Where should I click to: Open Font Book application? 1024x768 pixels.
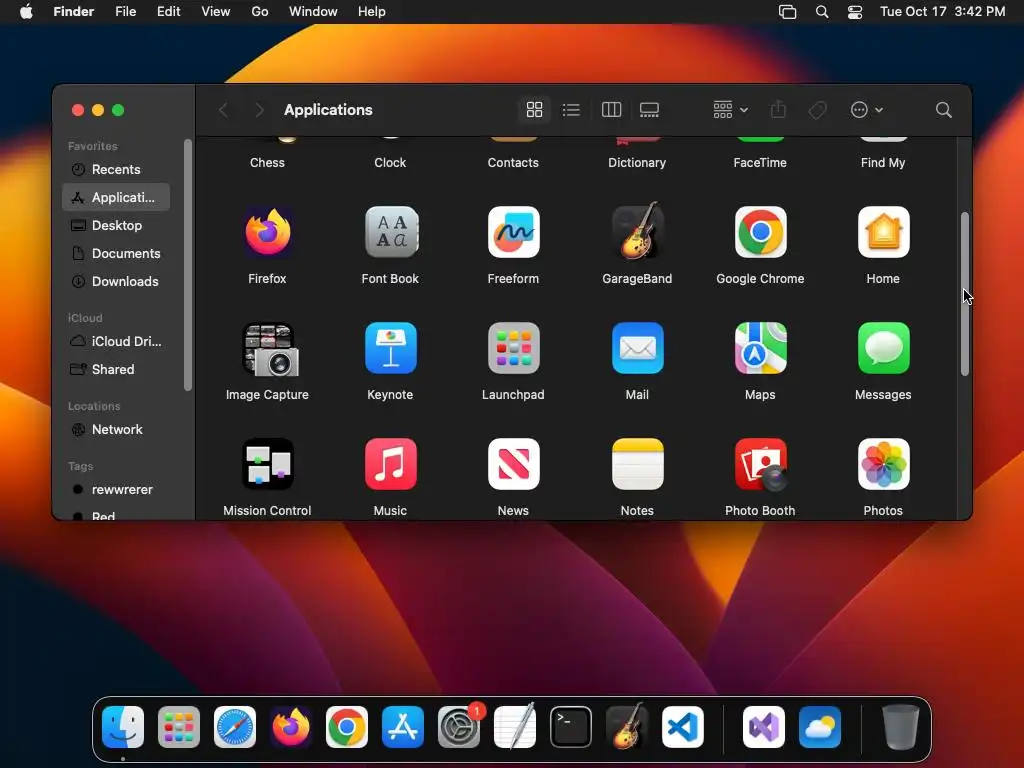[x=391, y=232]
